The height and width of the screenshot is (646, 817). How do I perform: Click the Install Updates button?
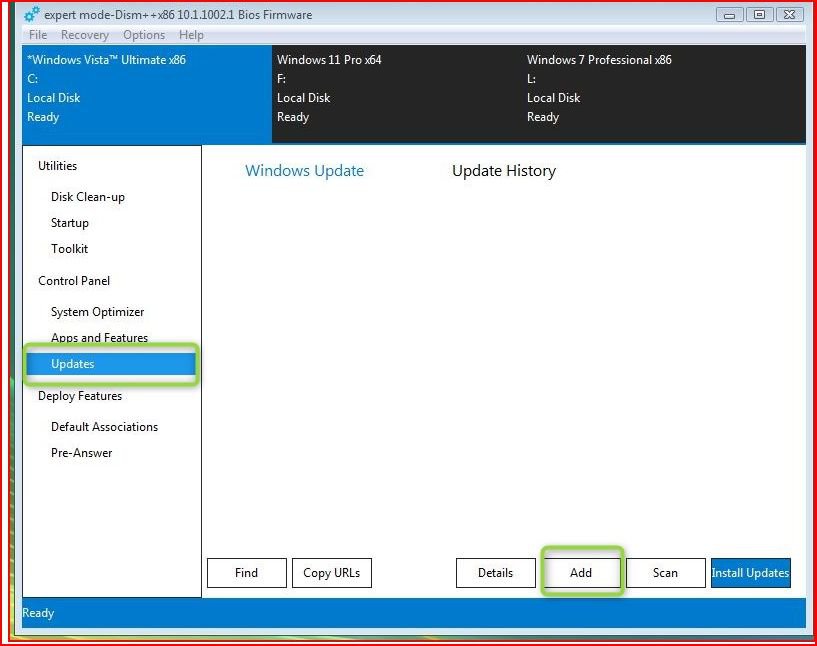point(751,573)
